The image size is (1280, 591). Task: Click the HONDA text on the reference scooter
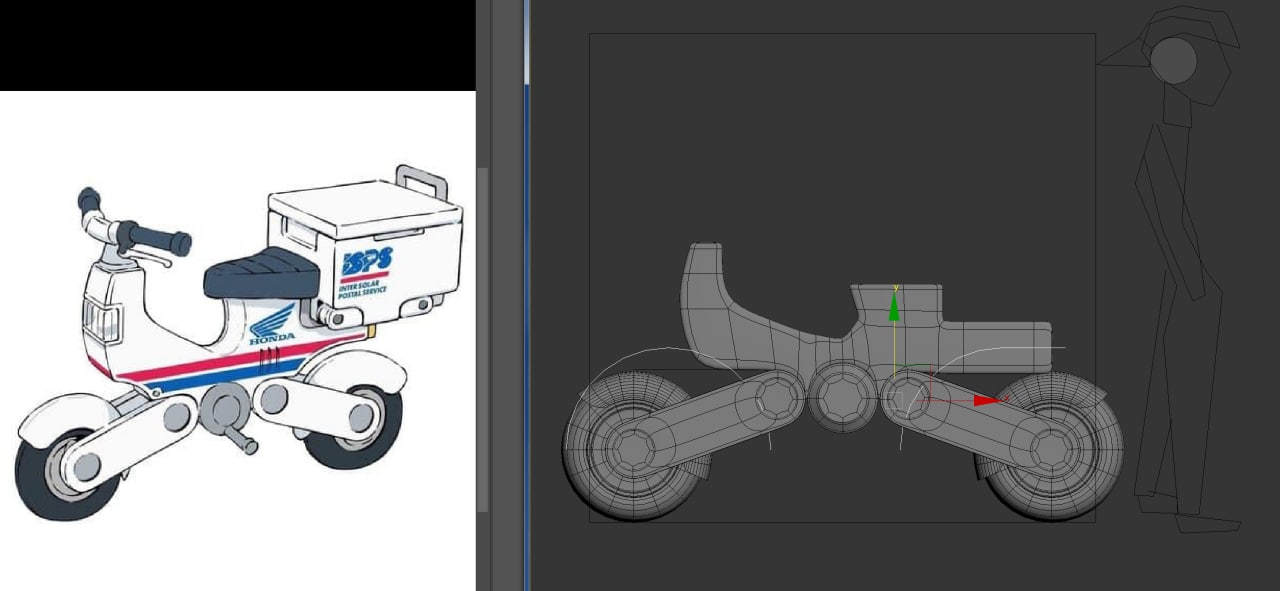(272, 339)
